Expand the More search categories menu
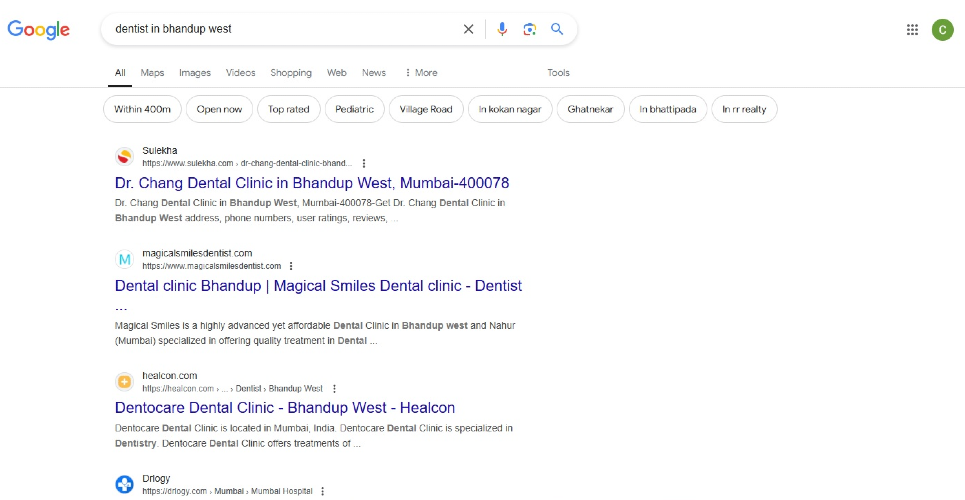The height and width of the screenshot is (500, 965). (x=420, y=73)
